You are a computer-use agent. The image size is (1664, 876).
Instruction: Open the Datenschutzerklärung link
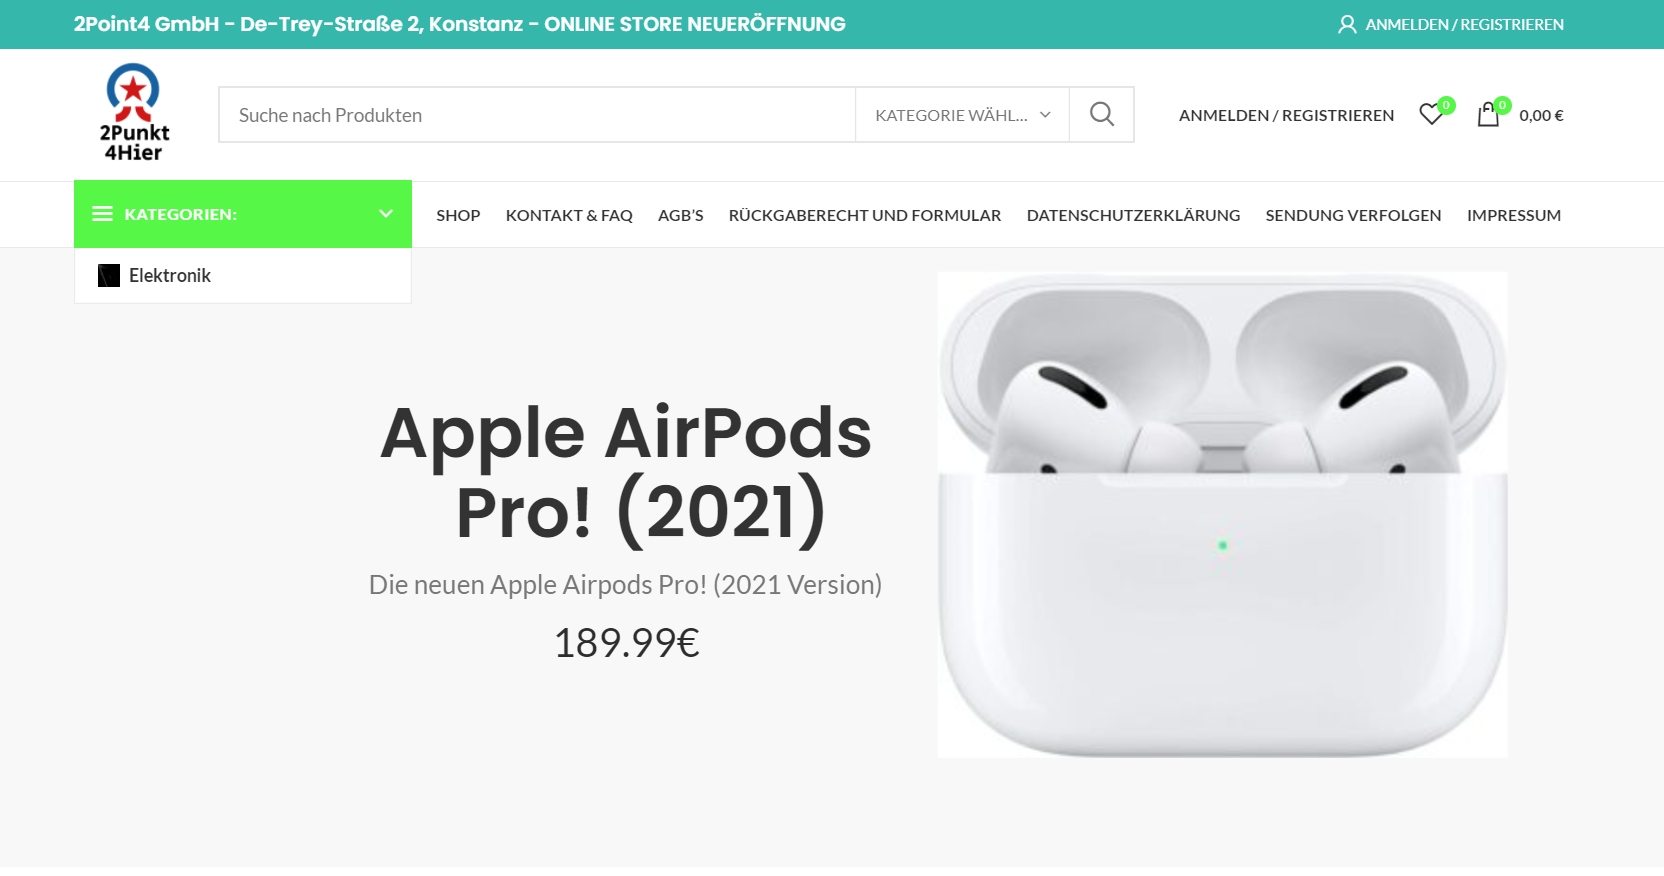1133,215
